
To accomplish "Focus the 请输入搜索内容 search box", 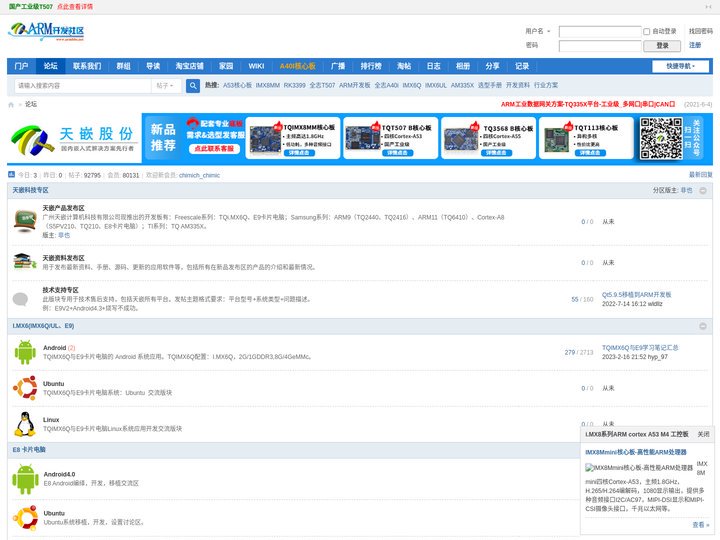I will click(x=83, y=86).
